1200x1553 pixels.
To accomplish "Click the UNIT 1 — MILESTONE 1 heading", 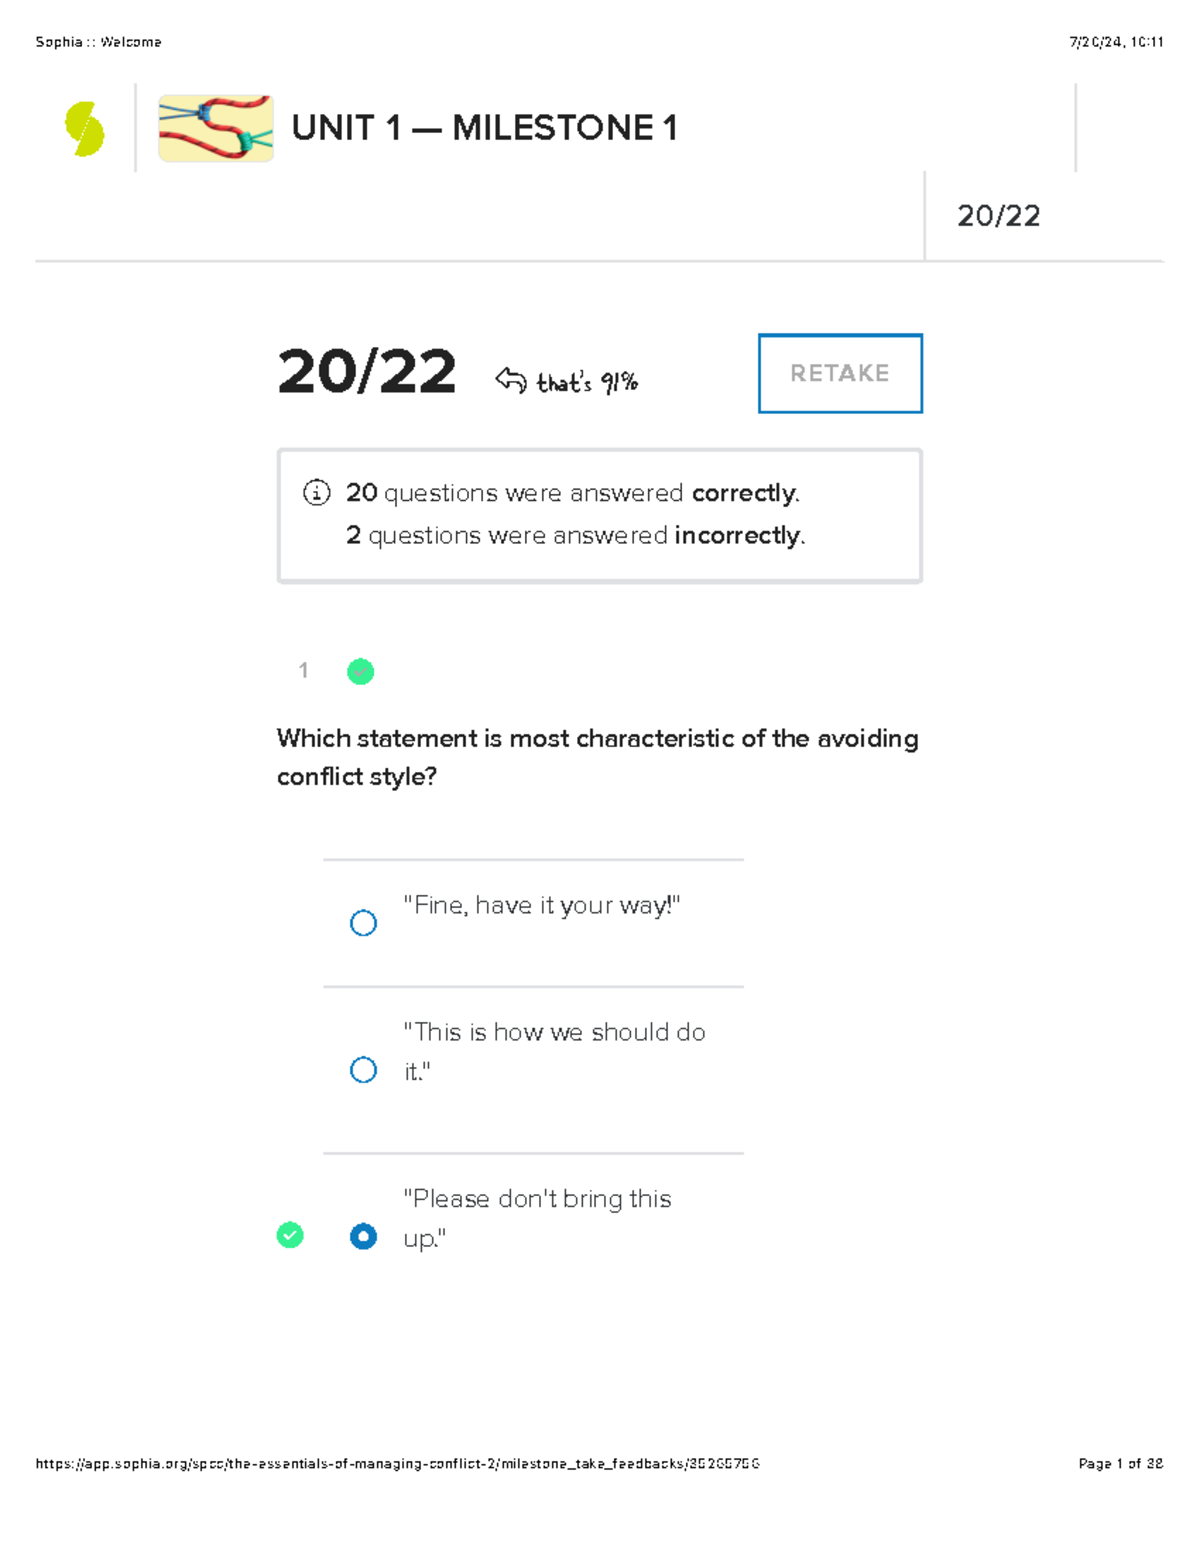I will click(x=484, y=128).
